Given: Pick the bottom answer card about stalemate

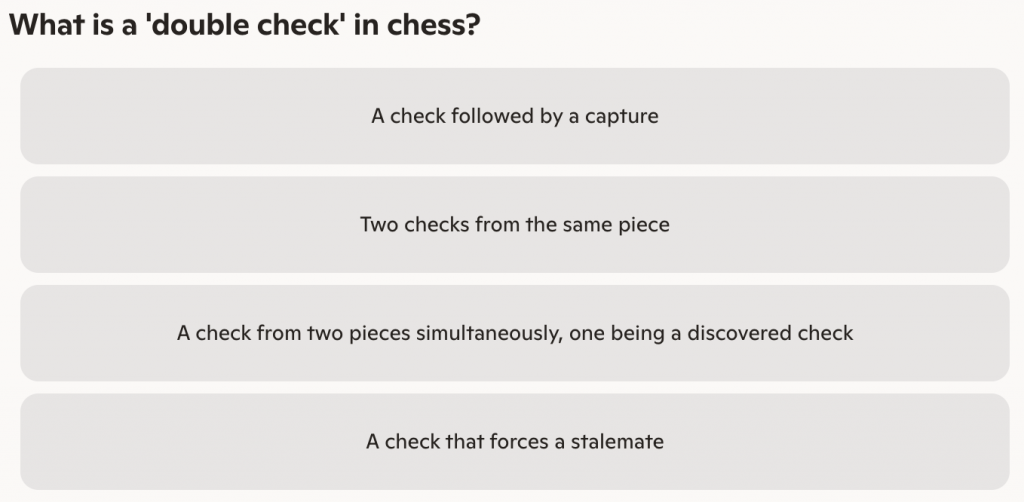Looking at the screenshot, I should click(514, 441).
